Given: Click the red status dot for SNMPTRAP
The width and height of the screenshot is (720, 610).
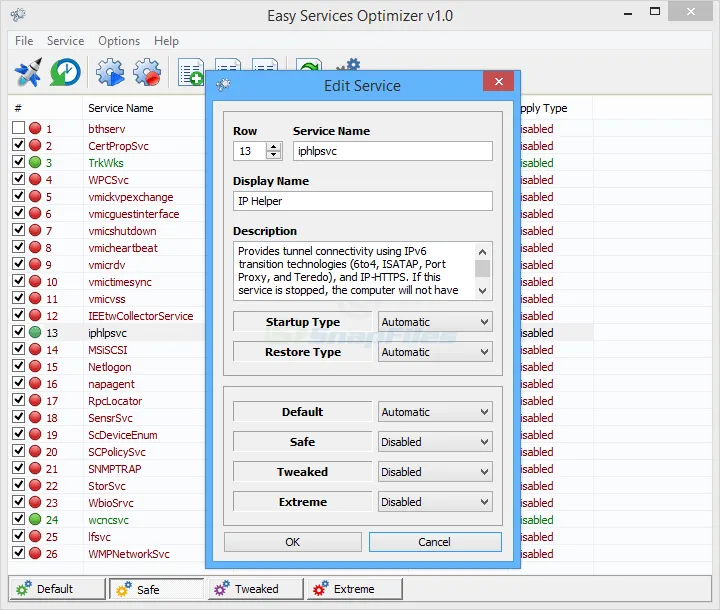Looking at the screenshot, I should pos(35,468).
